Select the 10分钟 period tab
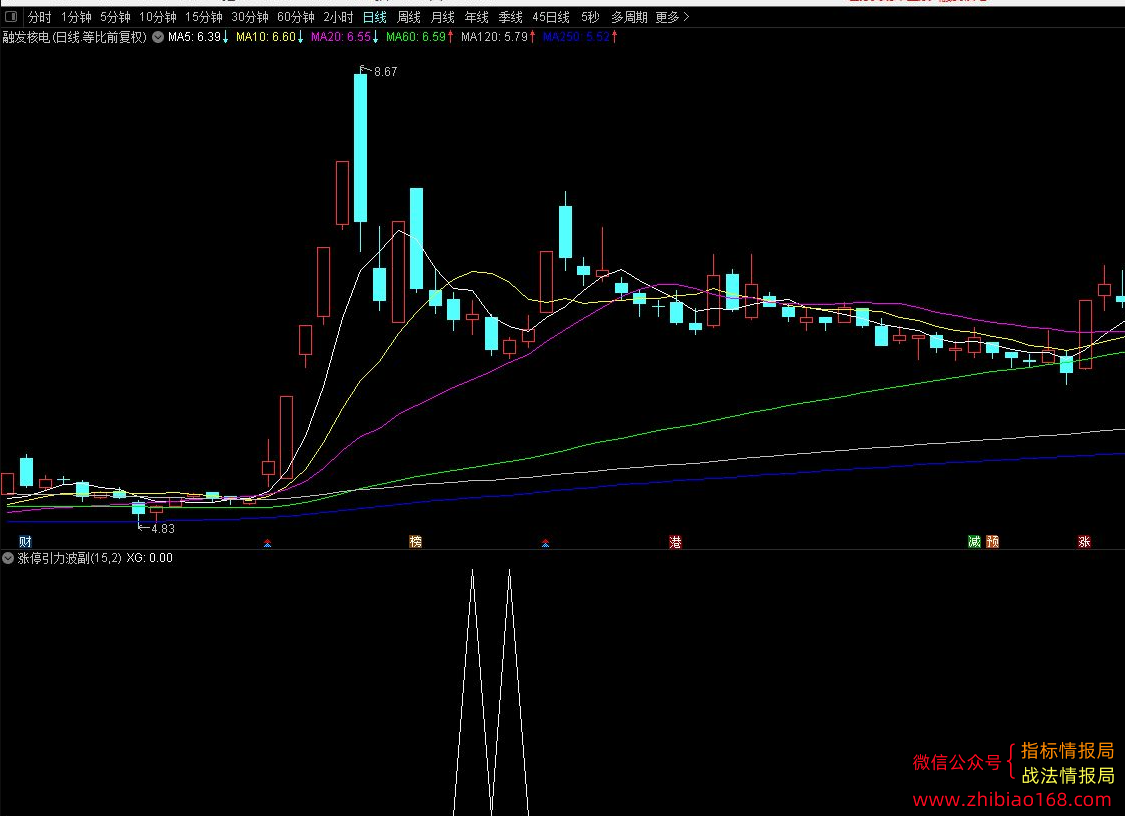This screenshot has height=816, width=1125. [x=157, y=17]
